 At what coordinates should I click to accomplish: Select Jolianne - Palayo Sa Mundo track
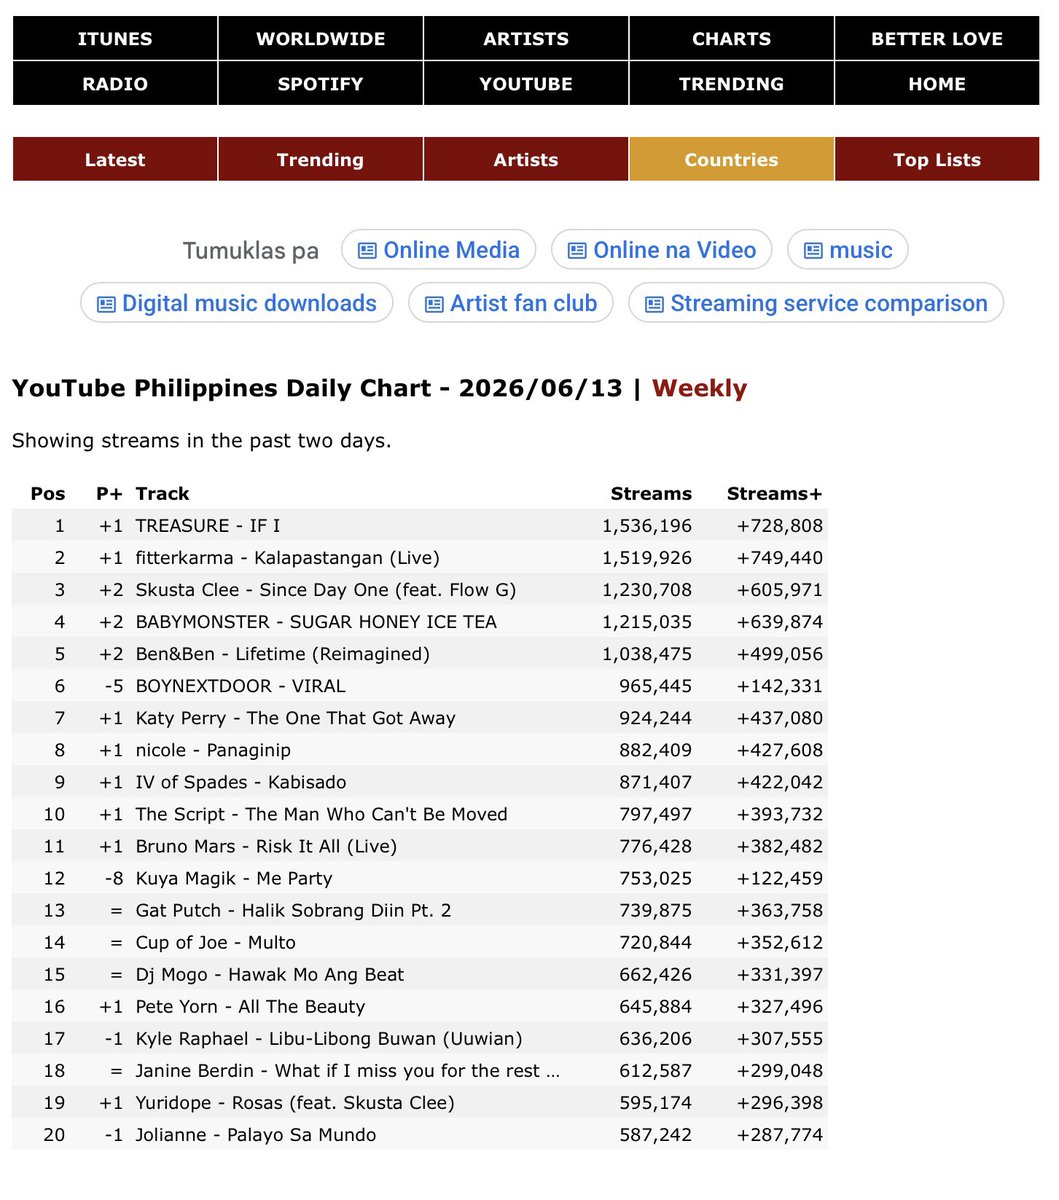pyautogui.click(x=256, y=1134)
